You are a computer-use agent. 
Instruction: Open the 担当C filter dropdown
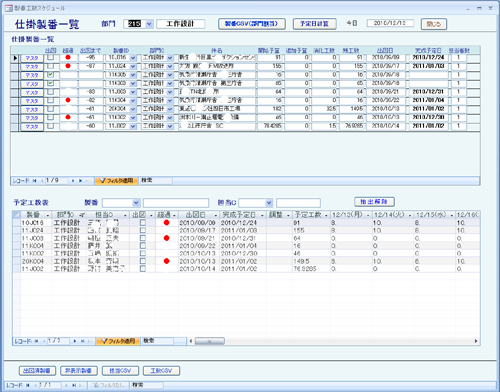269,203
